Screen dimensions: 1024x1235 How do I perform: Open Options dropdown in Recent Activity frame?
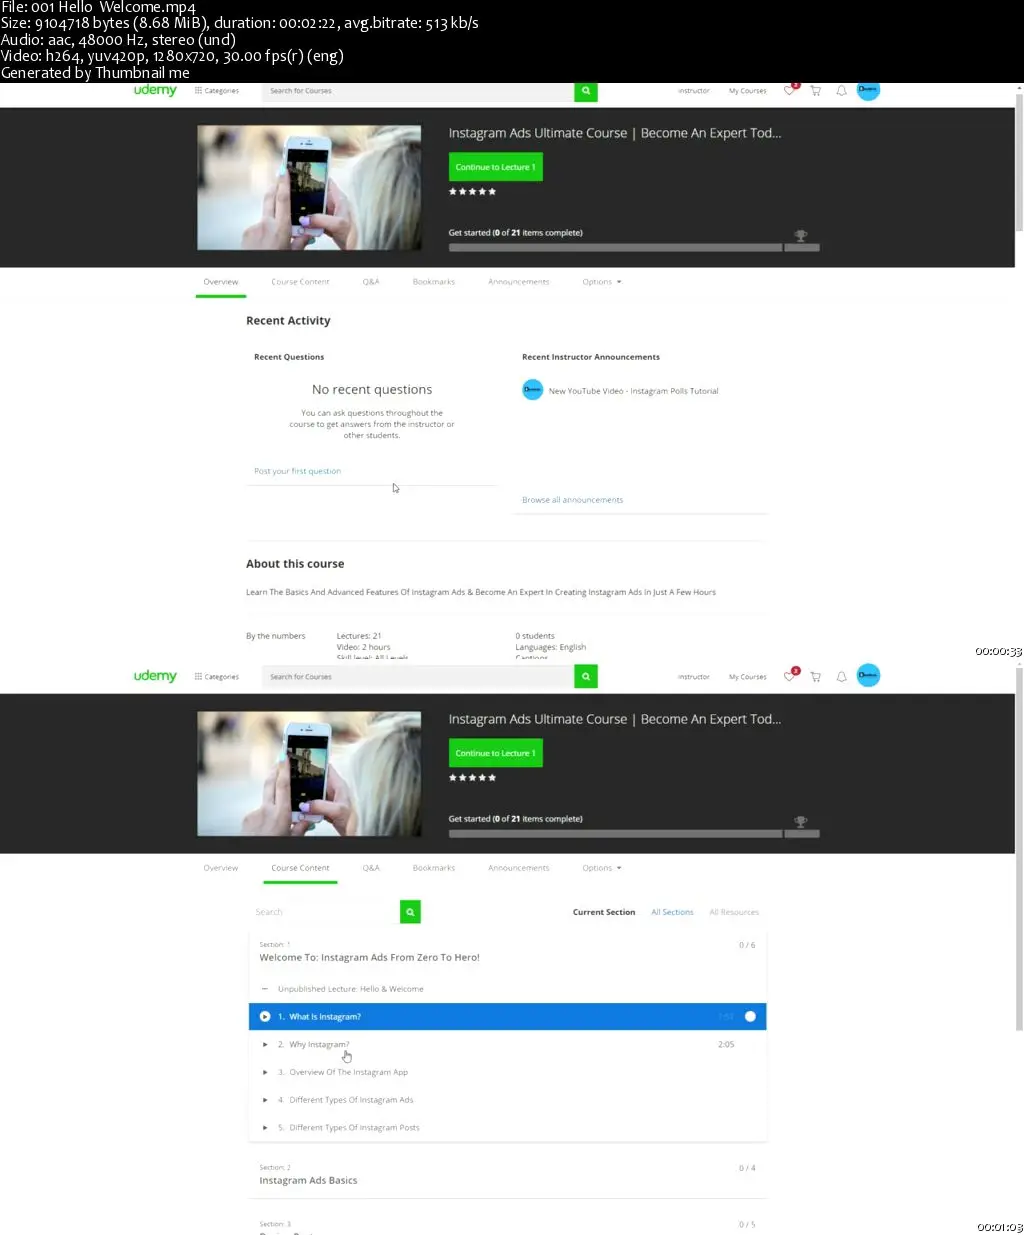click(x=602, y=282)
